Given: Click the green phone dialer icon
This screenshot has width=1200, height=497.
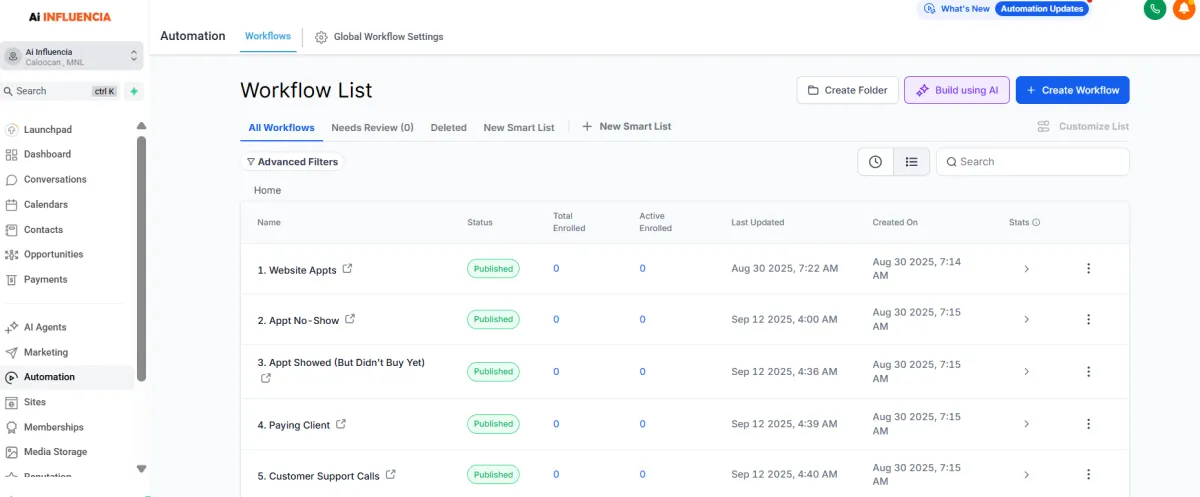Looking at the screenshot, I should click(x=1155, y=9).
